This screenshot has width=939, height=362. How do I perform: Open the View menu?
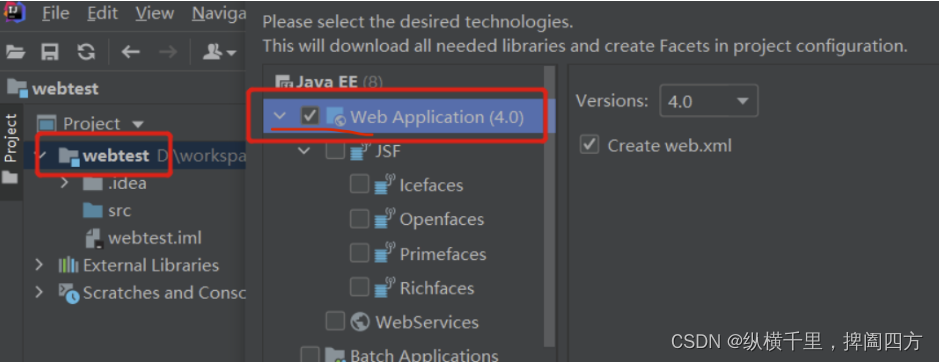tap(155, 14)
